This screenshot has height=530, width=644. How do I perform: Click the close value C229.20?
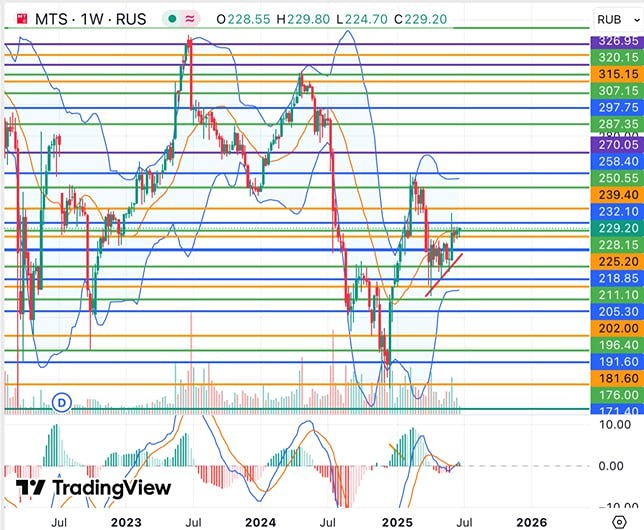pos(420,19)
